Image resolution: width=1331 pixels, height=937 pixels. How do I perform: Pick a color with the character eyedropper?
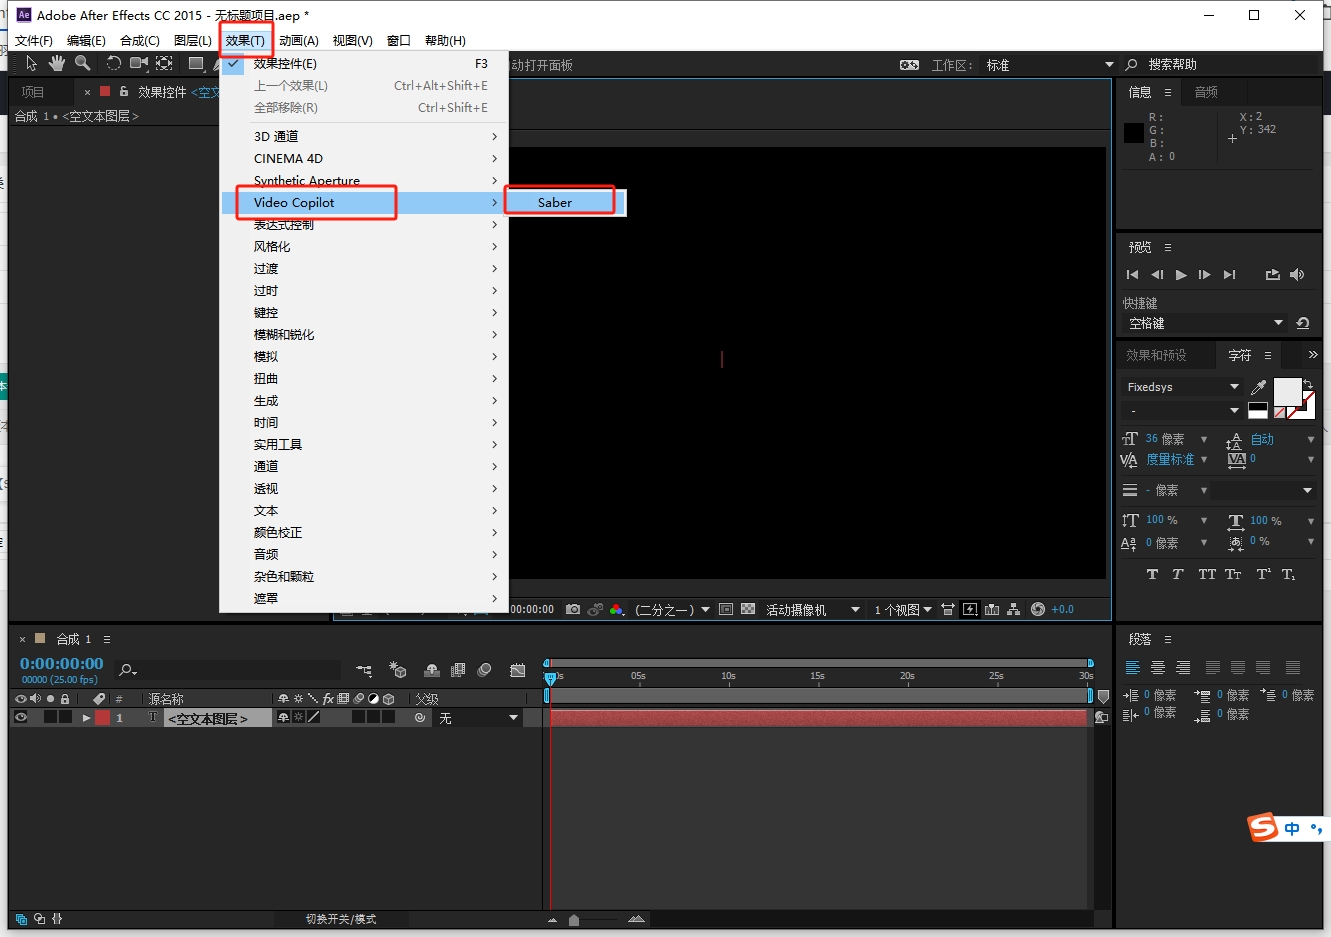point(1258,387)
